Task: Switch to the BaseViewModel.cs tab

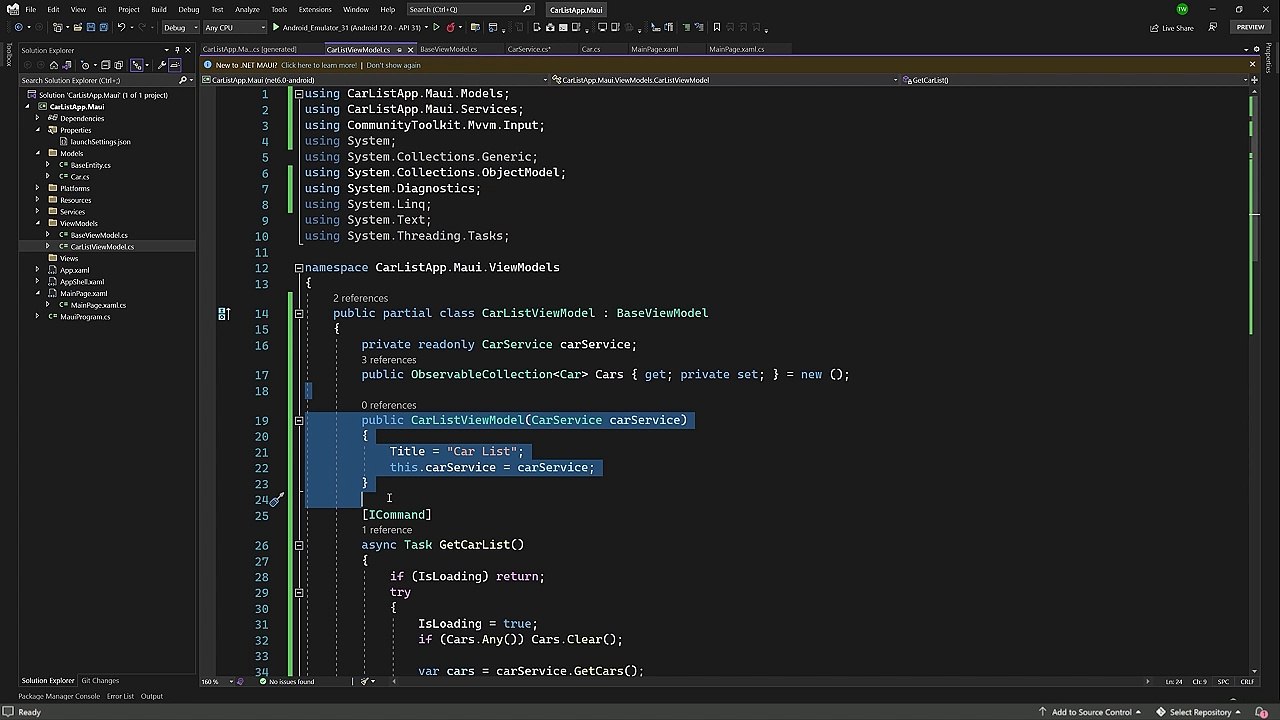Action: [x=448, y=49]
